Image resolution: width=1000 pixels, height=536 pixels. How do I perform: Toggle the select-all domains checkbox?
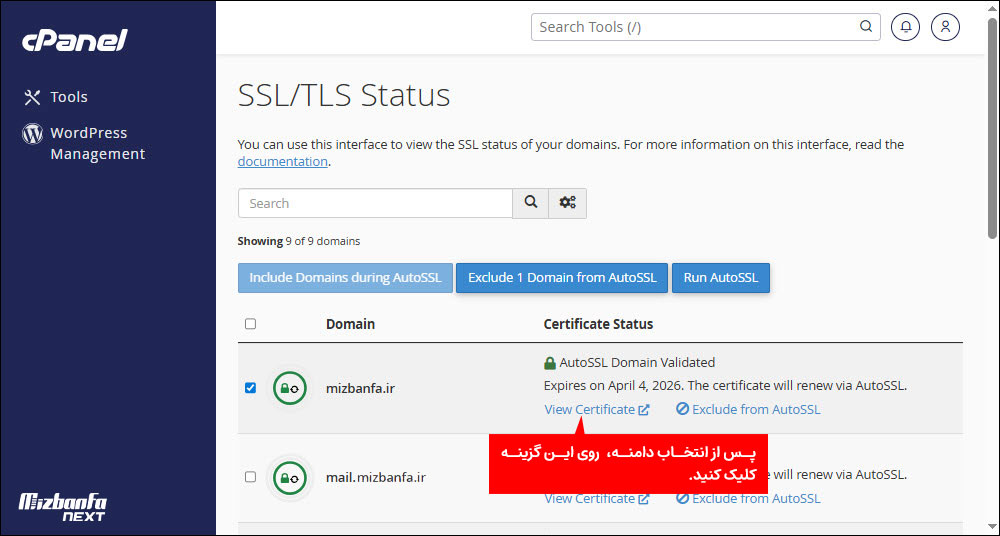pos(250,324)
